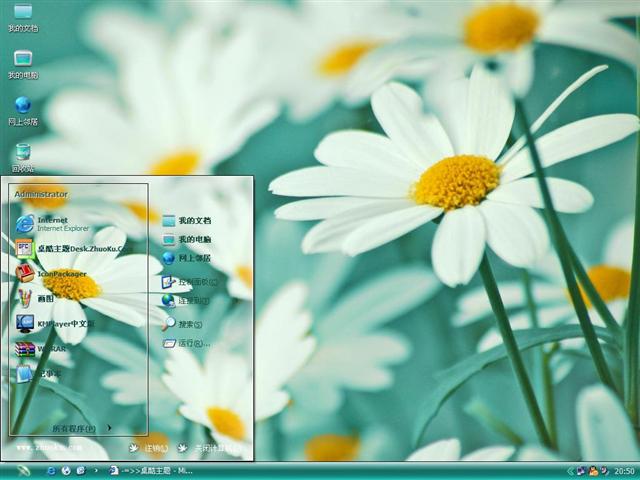Launch Internet Explorer from the Start menu
The image size is (640, 480).
click(x=52, y=224)
